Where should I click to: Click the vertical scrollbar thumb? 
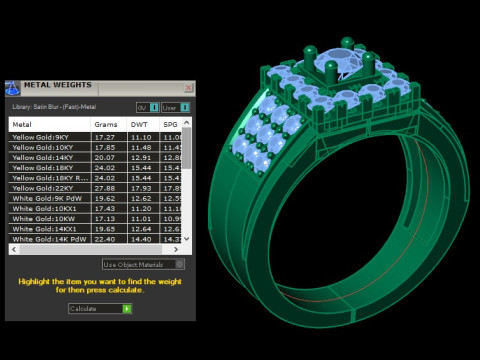(187, 148)
